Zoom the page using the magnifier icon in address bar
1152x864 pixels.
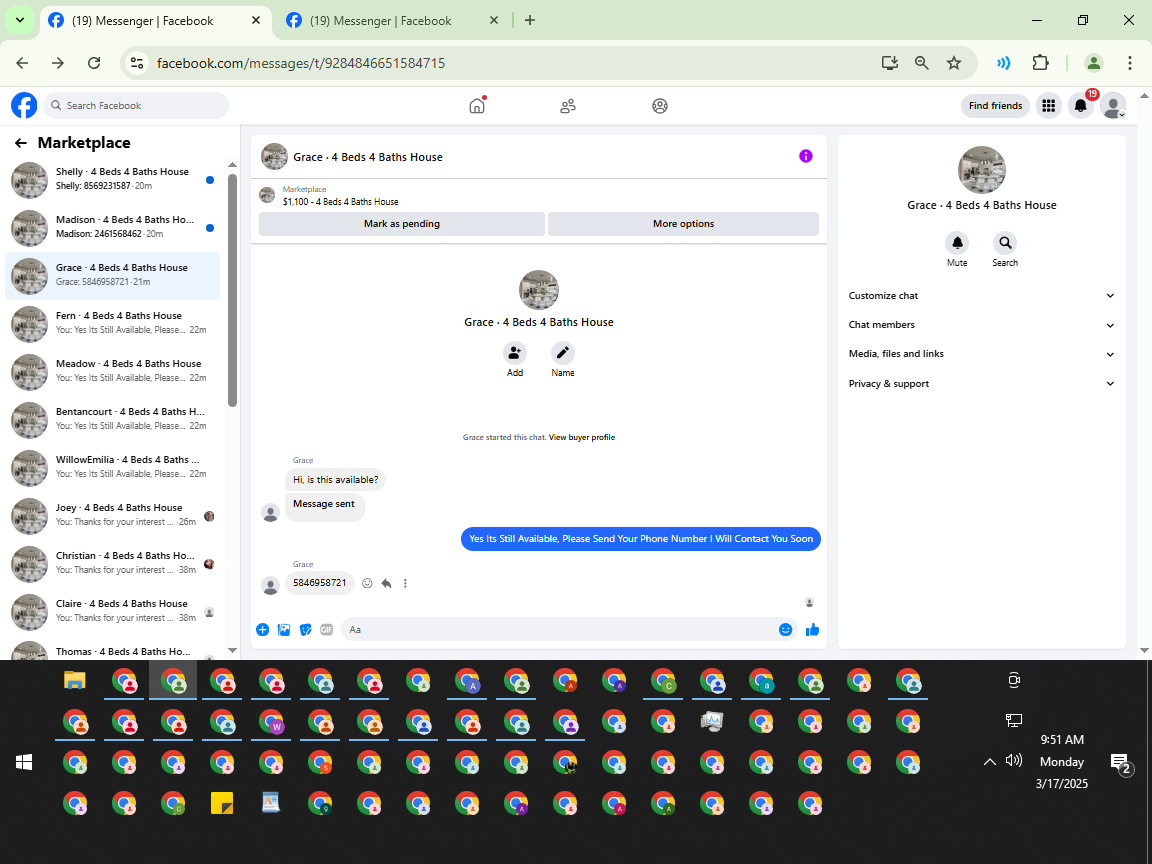click(x=921, y=63)
